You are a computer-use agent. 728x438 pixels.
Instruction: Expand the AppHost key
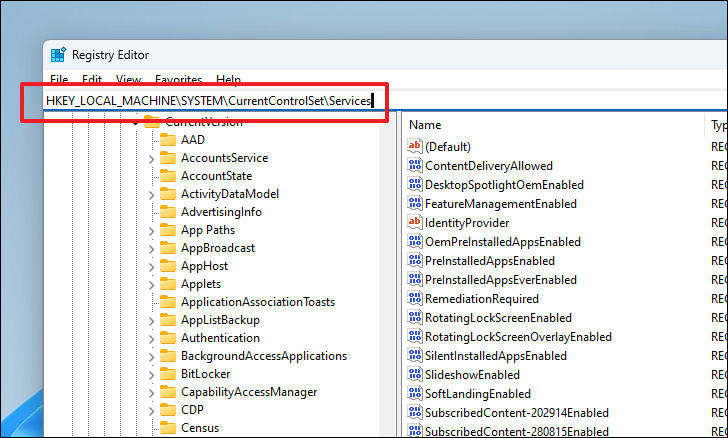coord(151,268)
